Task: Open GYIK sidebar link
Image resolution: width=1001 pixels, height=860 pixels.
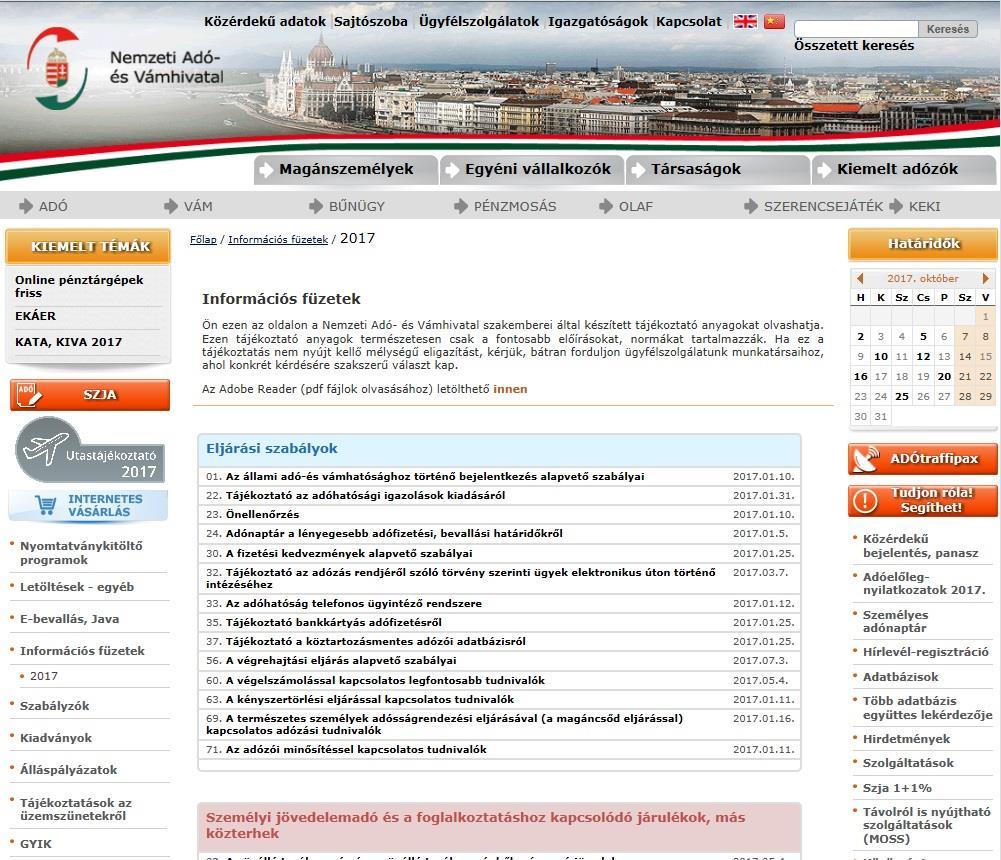Action: point(36,844)
